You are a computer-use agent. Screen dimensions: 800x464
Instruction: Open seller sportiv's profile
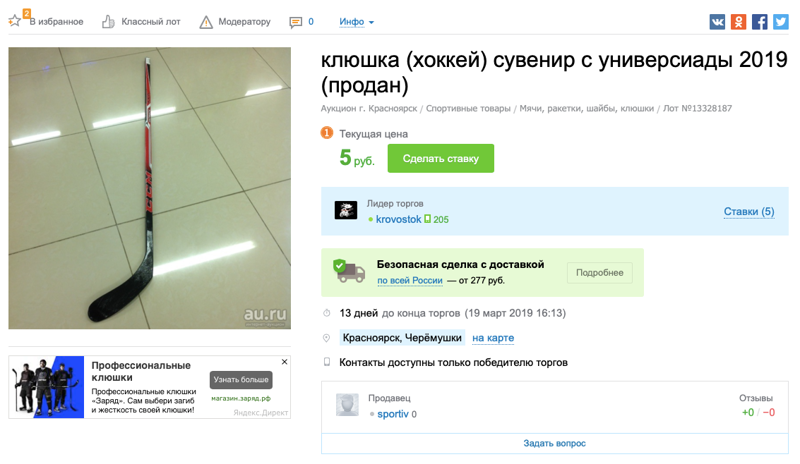(392, 414)
